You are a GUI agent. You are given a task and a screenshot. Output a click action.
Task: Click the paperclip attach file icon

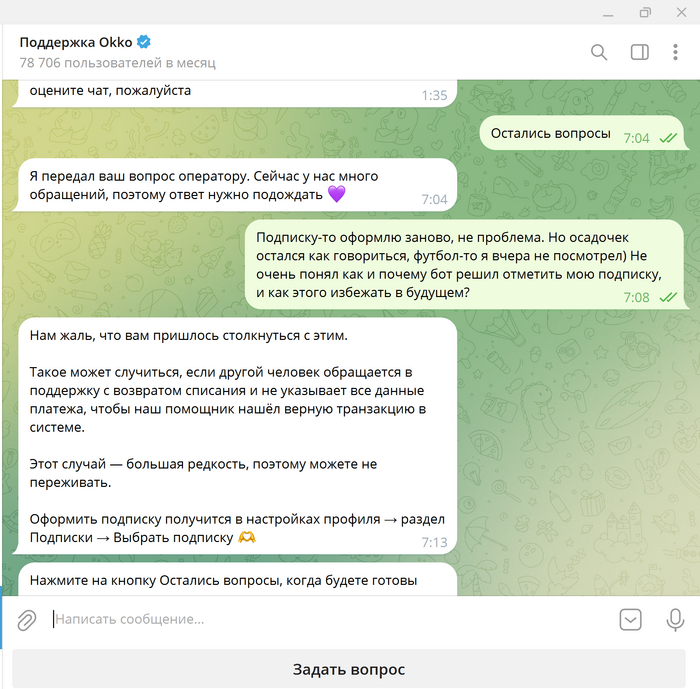pos(26,620)
